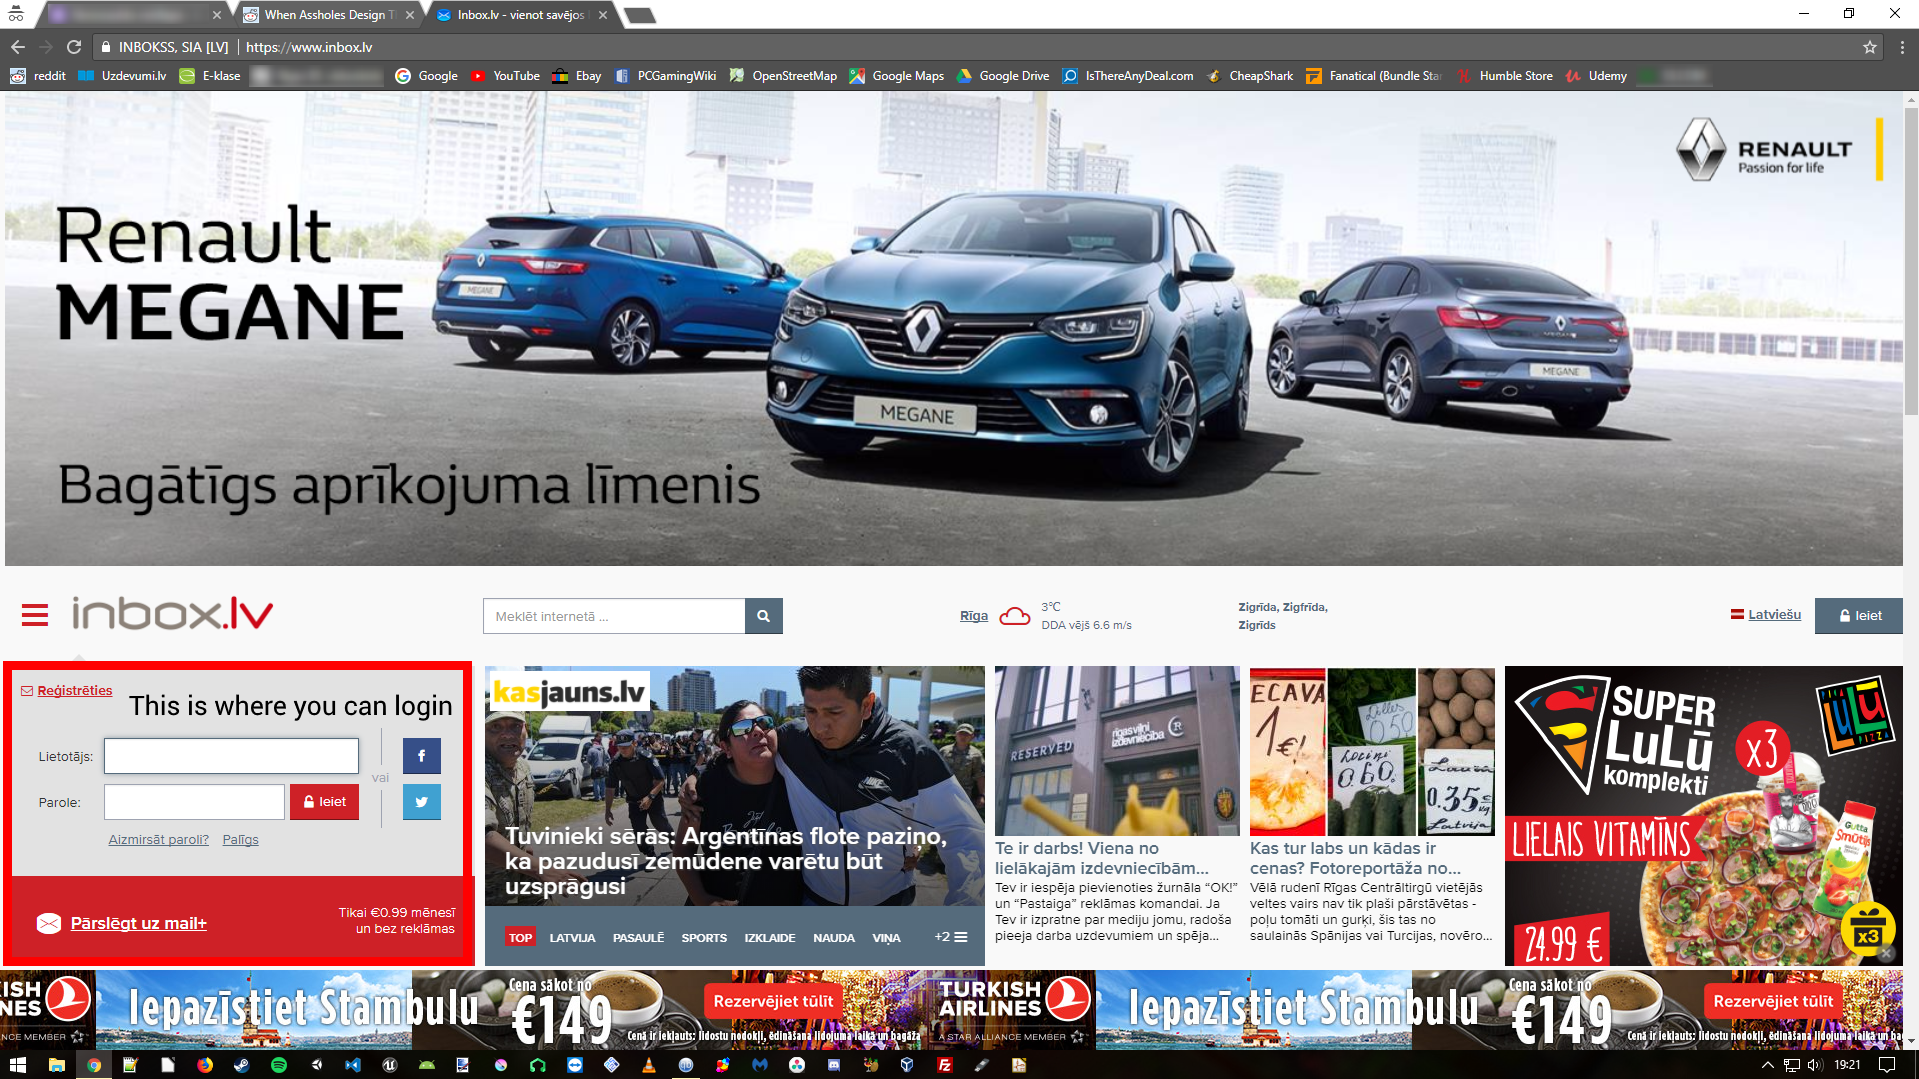Open the Te ir darbs! article
Image resolution: width=1919 pixels, height=1079 pixels.
(x=1117, y=805)
